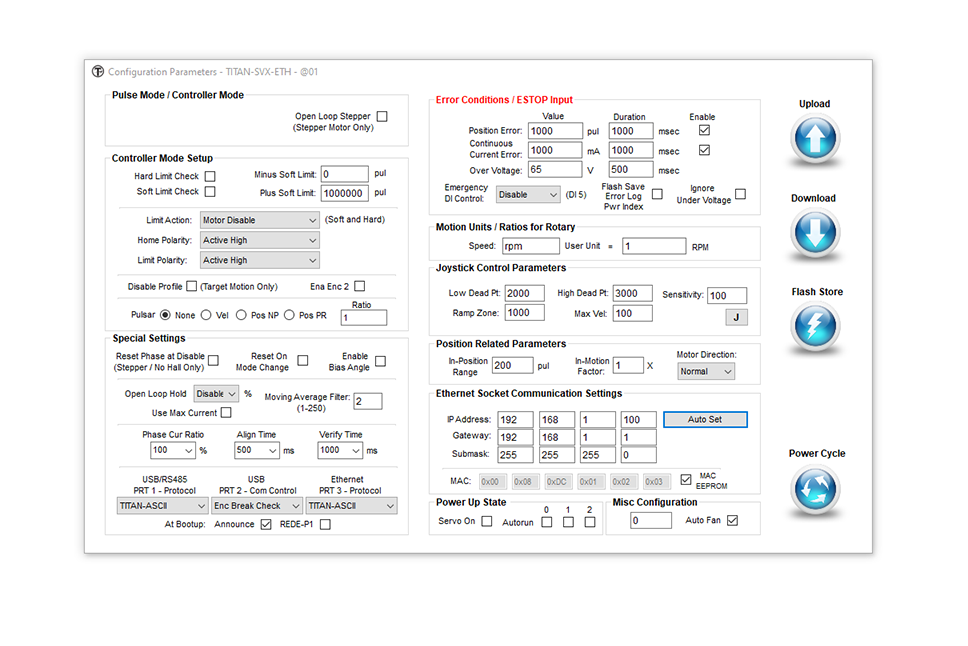Click the Upload arrow icon
Viewport: 968px width, 646px height.
(x=814, y=139)
